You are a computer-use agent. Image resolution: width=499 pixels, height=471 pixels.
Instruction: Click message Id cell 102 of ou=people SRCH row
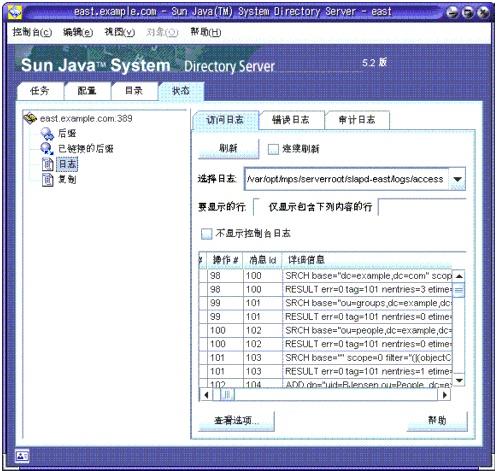click(263, 331)
